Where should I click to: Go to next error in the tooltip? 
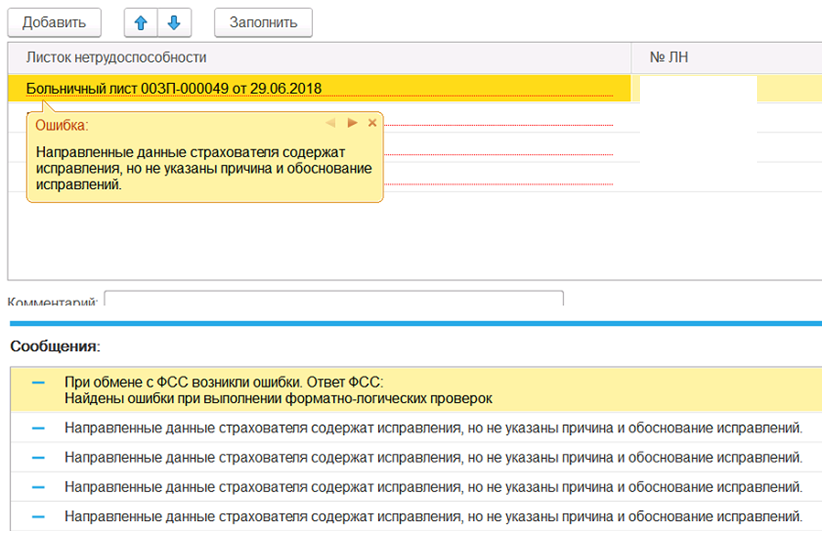pyautogui.click(x=352, y=123)
